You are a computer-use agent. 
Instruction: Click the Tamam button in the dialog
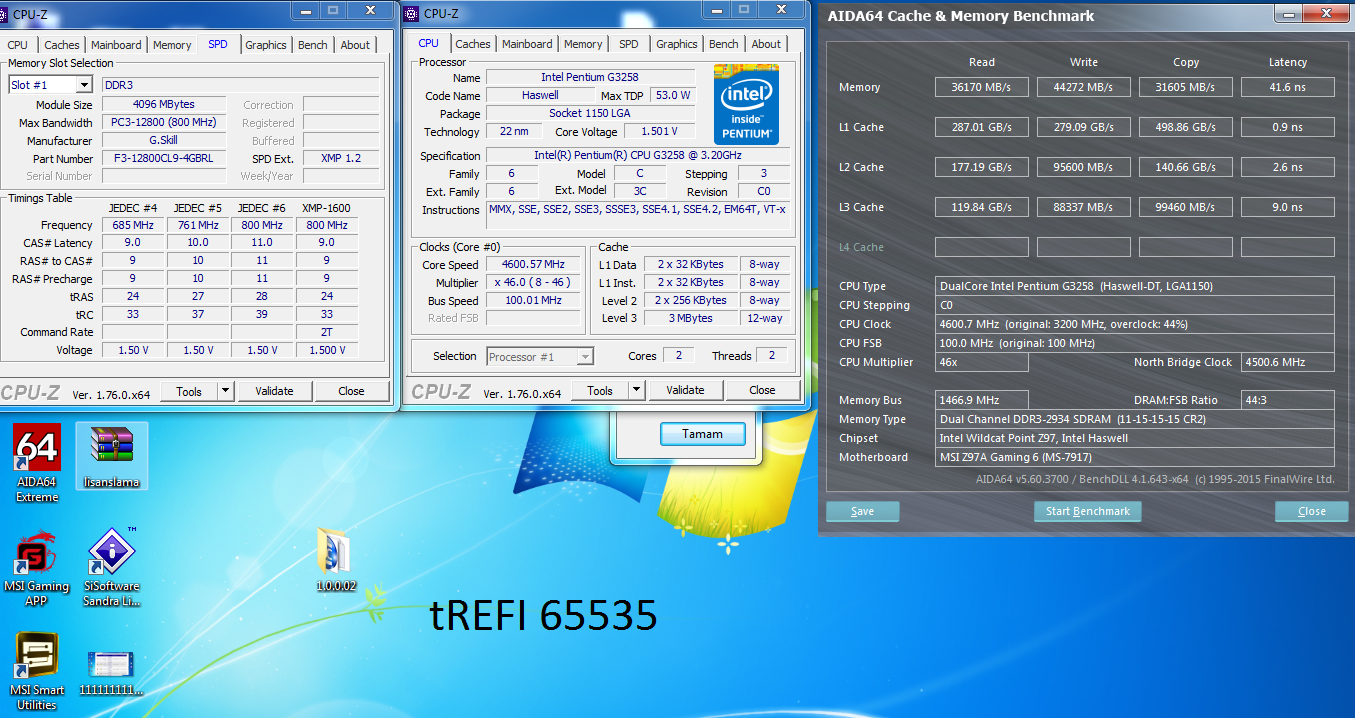pyautogui.click(x=703, y=433)
